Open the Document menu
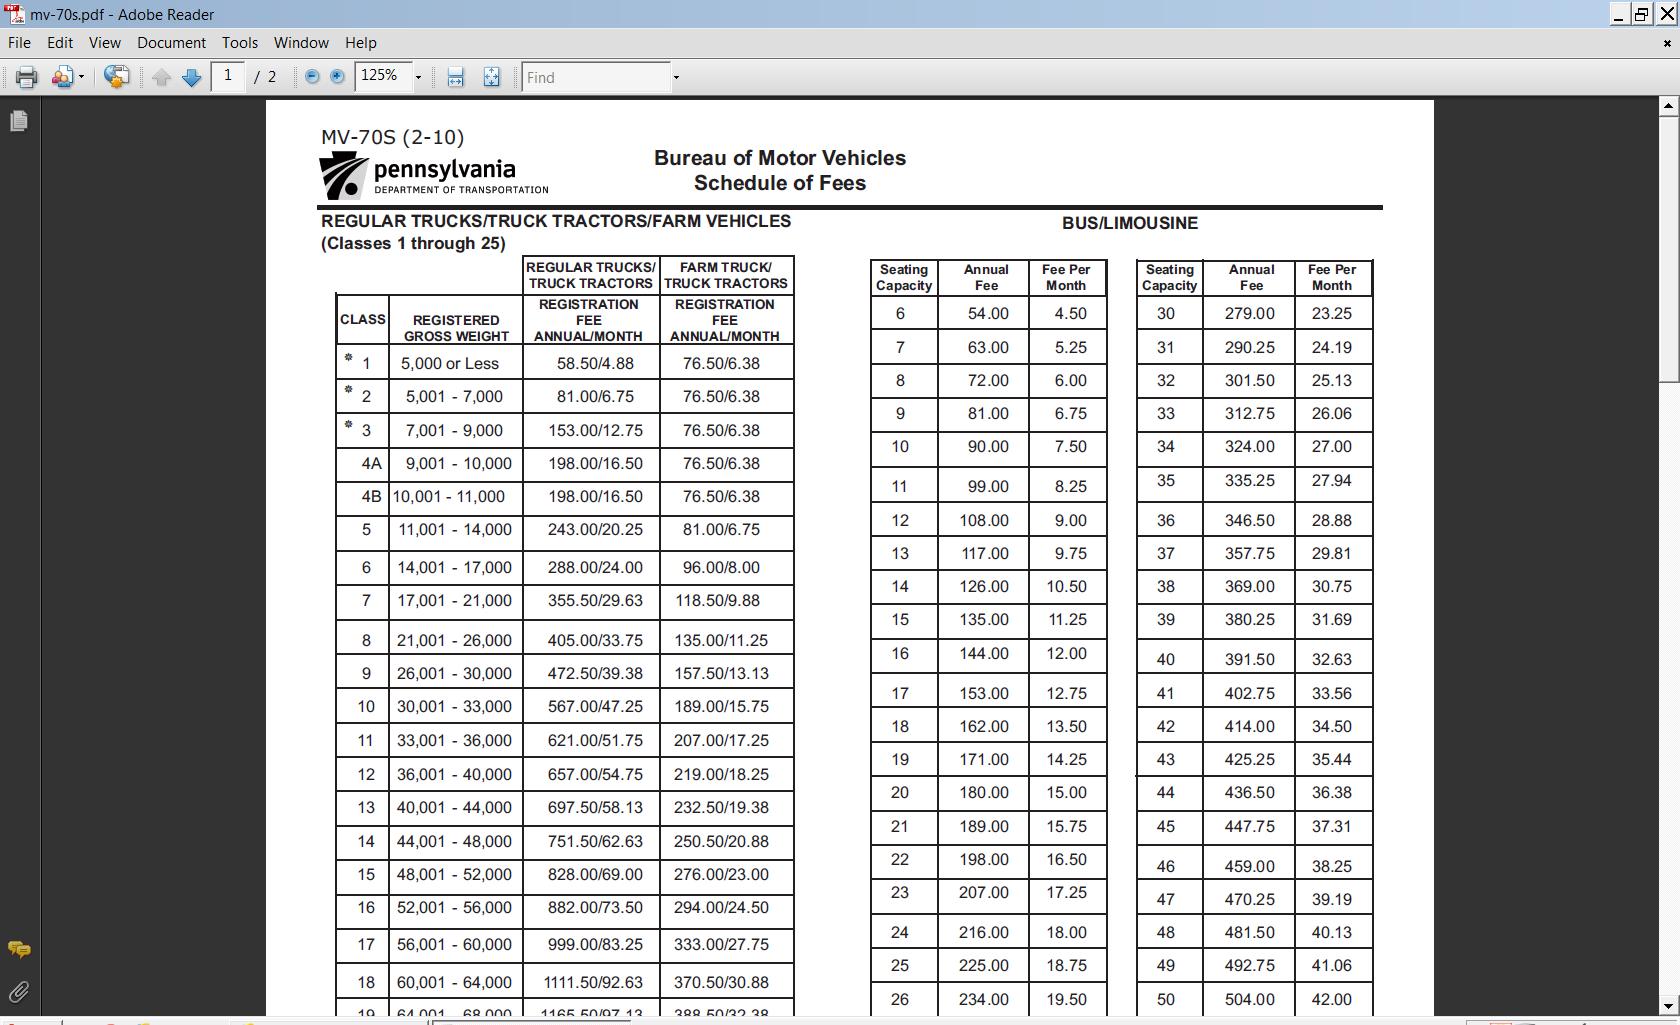Screen dimensions: 1680x1025 [x=171, y=43]
